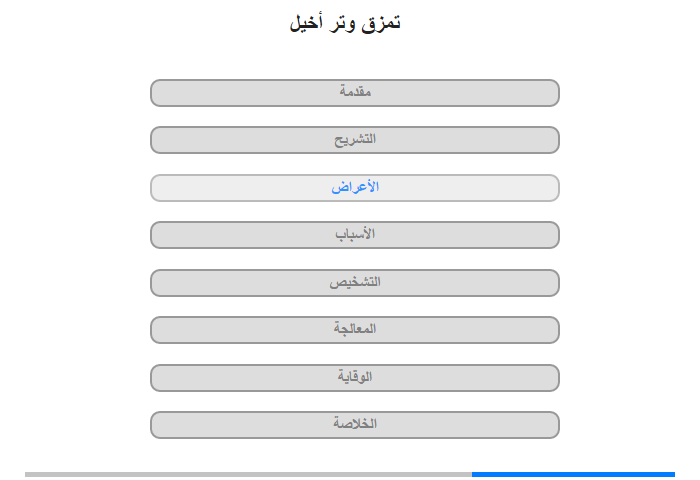Click where blue meets gray on progress bar
700x480 pixels.
click(472, 474)
